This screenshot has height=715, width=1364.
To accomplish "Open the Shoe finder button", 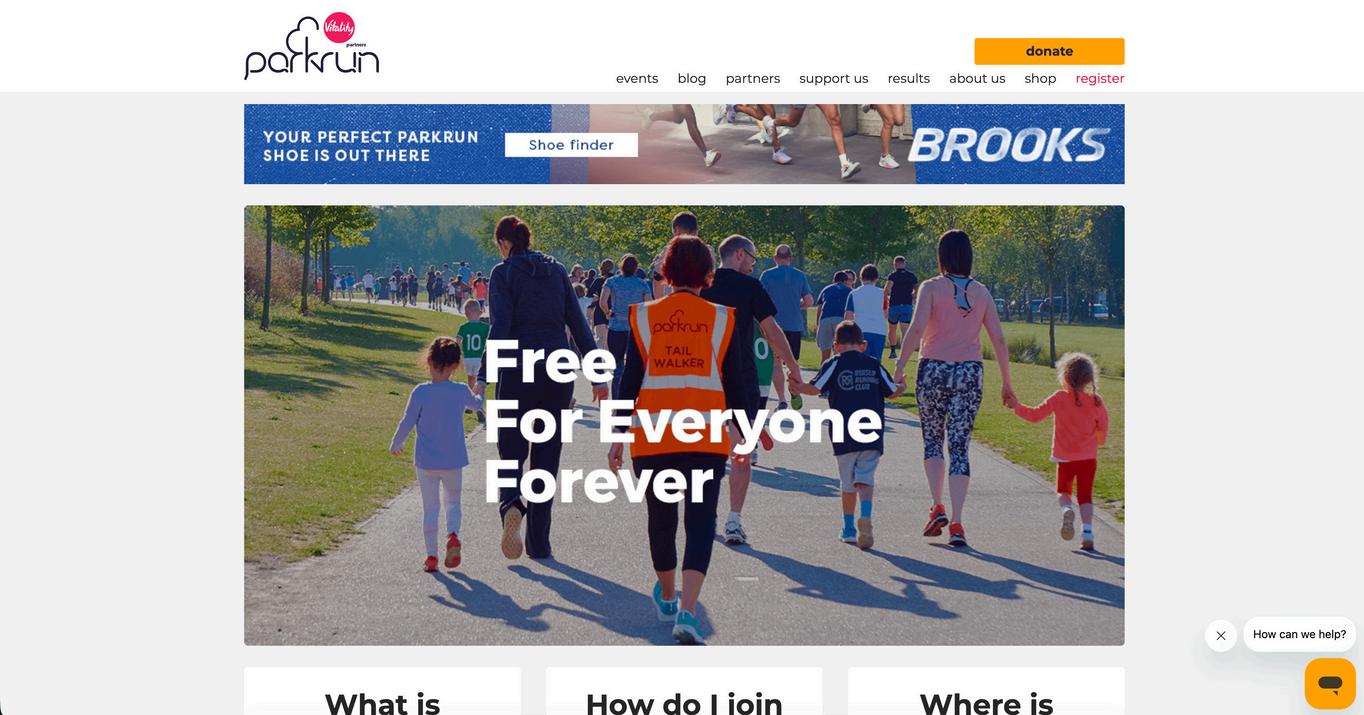I will point(571,145).
